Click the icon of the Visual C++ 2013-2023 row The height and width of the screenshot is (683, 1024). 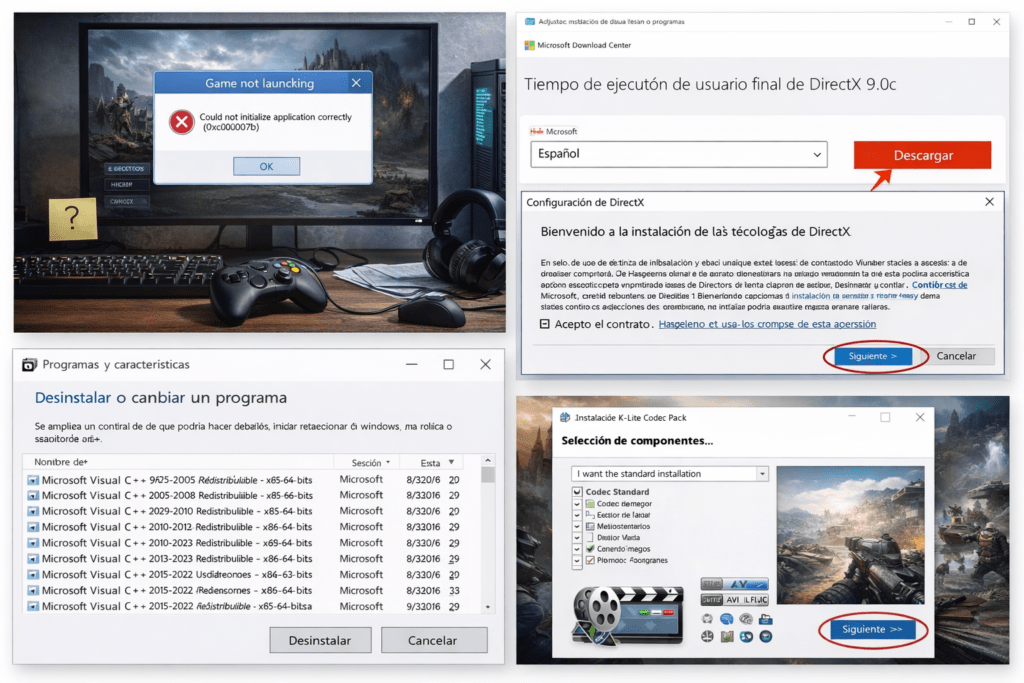[33, 559]
